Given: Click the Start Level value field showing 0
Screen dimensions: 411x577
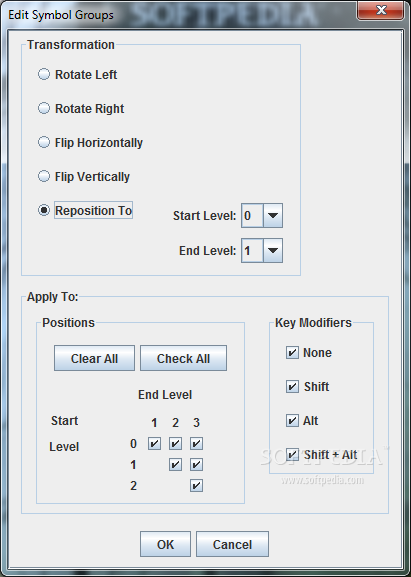Looking at the screenshot, I should pos(252,215).
